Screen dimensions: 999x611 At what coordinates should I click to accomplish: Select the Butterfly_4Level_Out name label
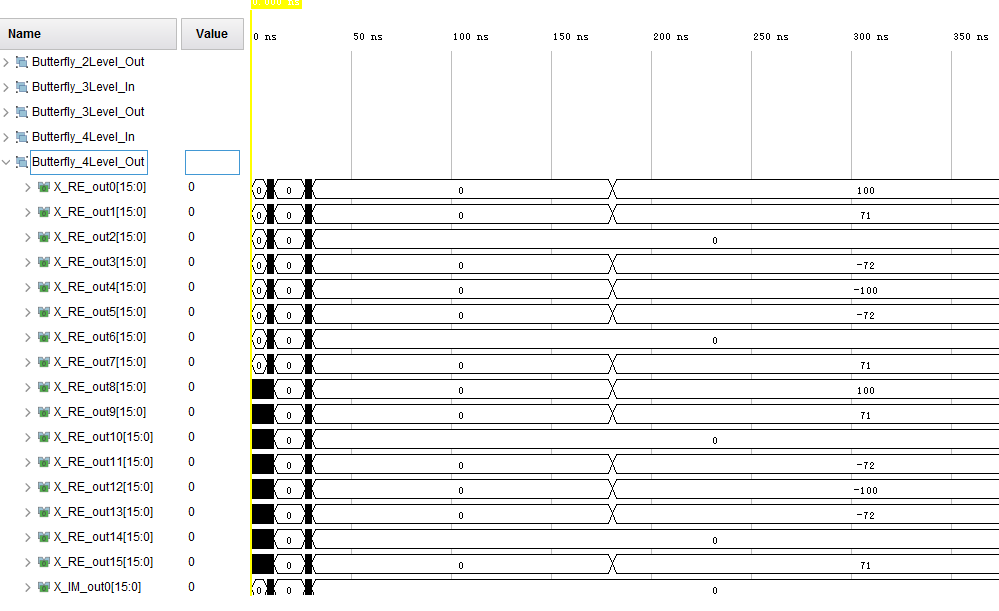coord(89,162)
